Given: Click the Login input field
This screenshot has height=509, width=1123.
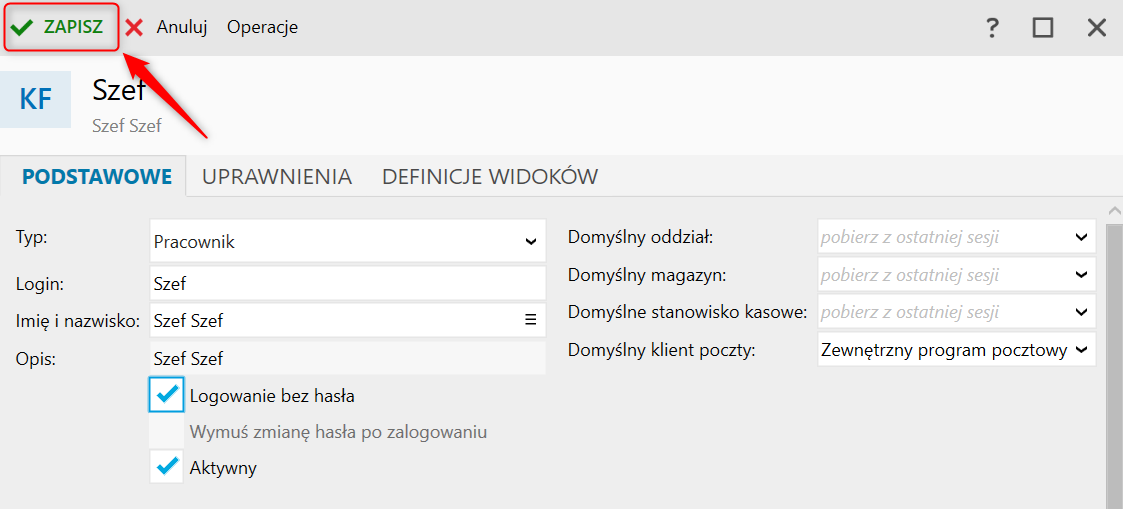Looking at the screenshot, I should point(348,283).
